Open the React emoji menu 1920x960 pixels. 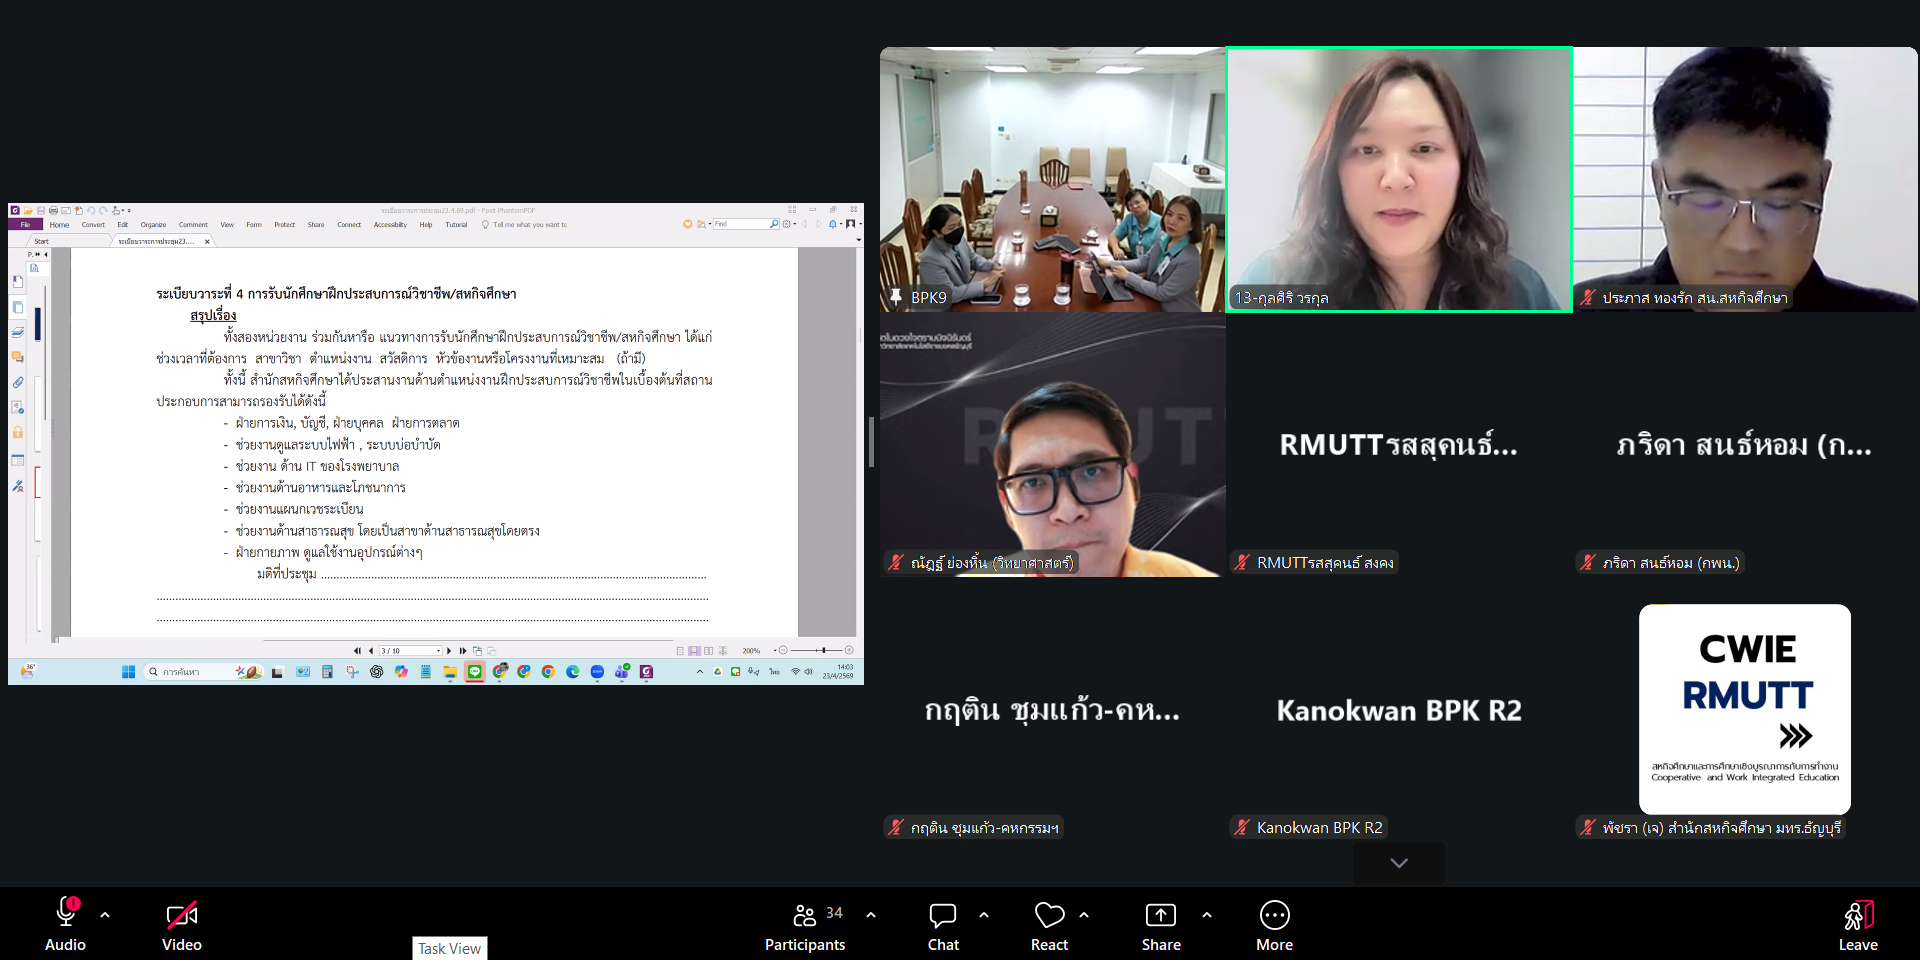1049,924
